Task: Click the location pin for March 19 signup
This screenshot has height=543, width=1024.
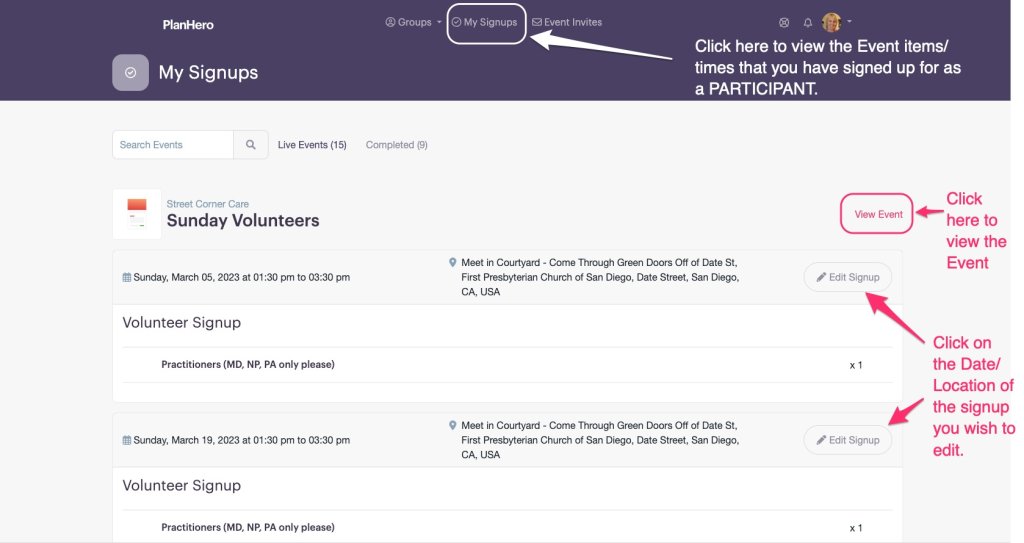Action: (x=454, y=425)
